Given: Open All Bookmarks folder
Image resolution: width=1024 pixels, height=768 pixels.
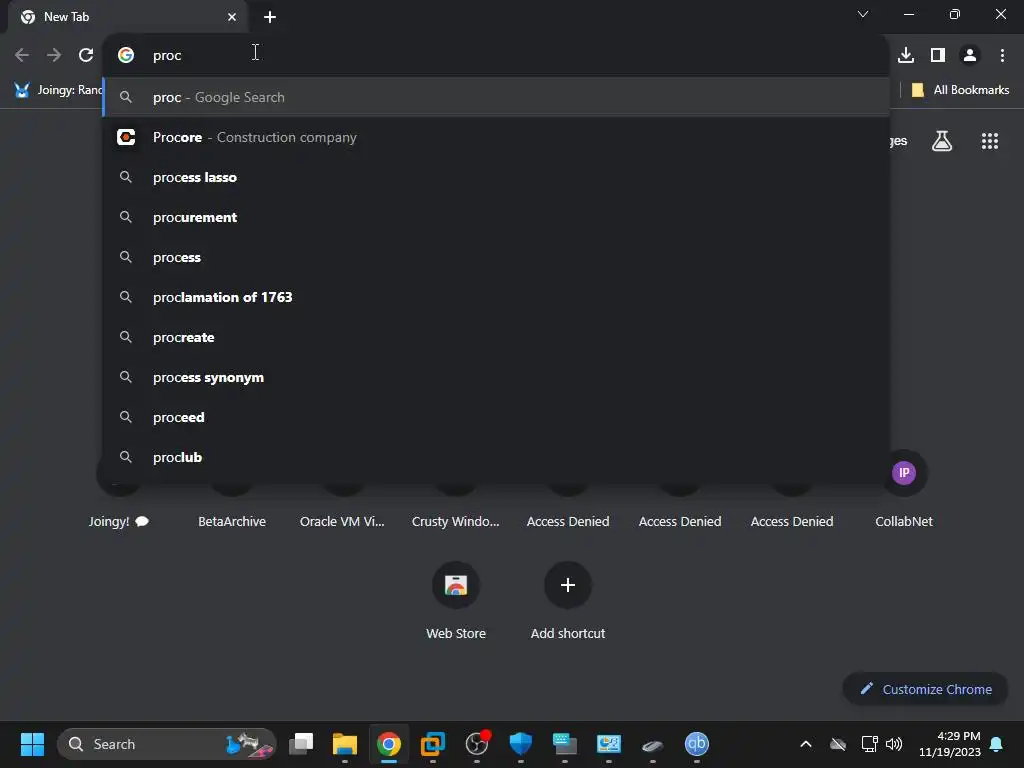Looking at the screenshot, I should pyautogui.click(x=960, y=90).
